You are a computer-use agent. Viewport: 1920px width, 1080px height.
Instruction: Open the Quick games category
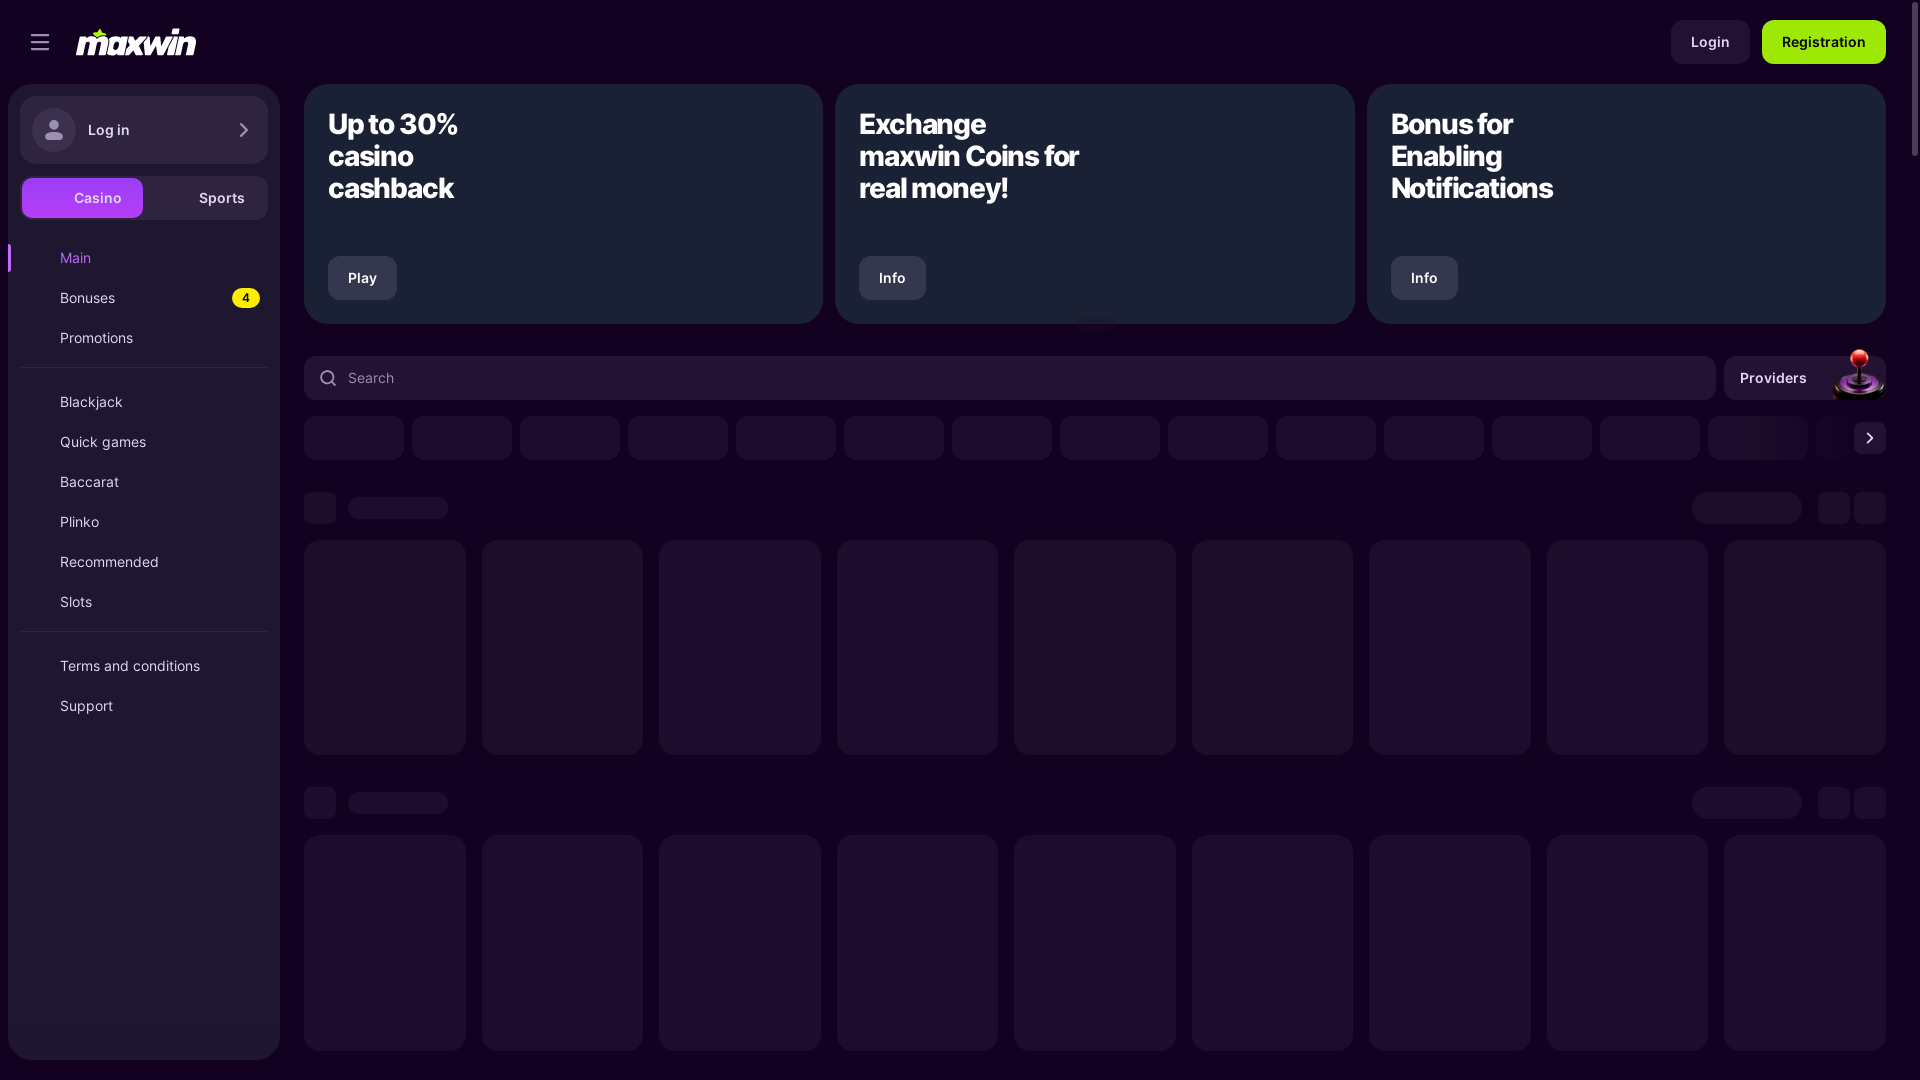click(144, 442)
